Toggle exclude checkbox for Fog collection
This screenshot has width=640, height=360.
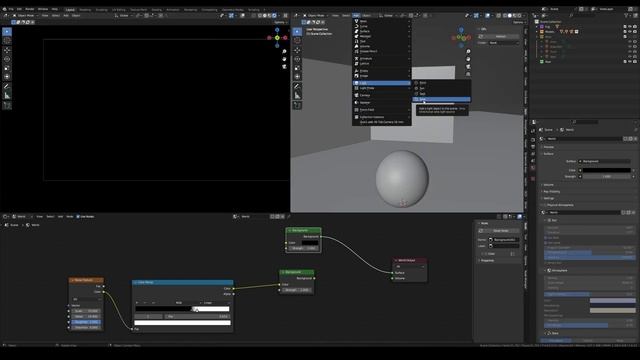625,27
